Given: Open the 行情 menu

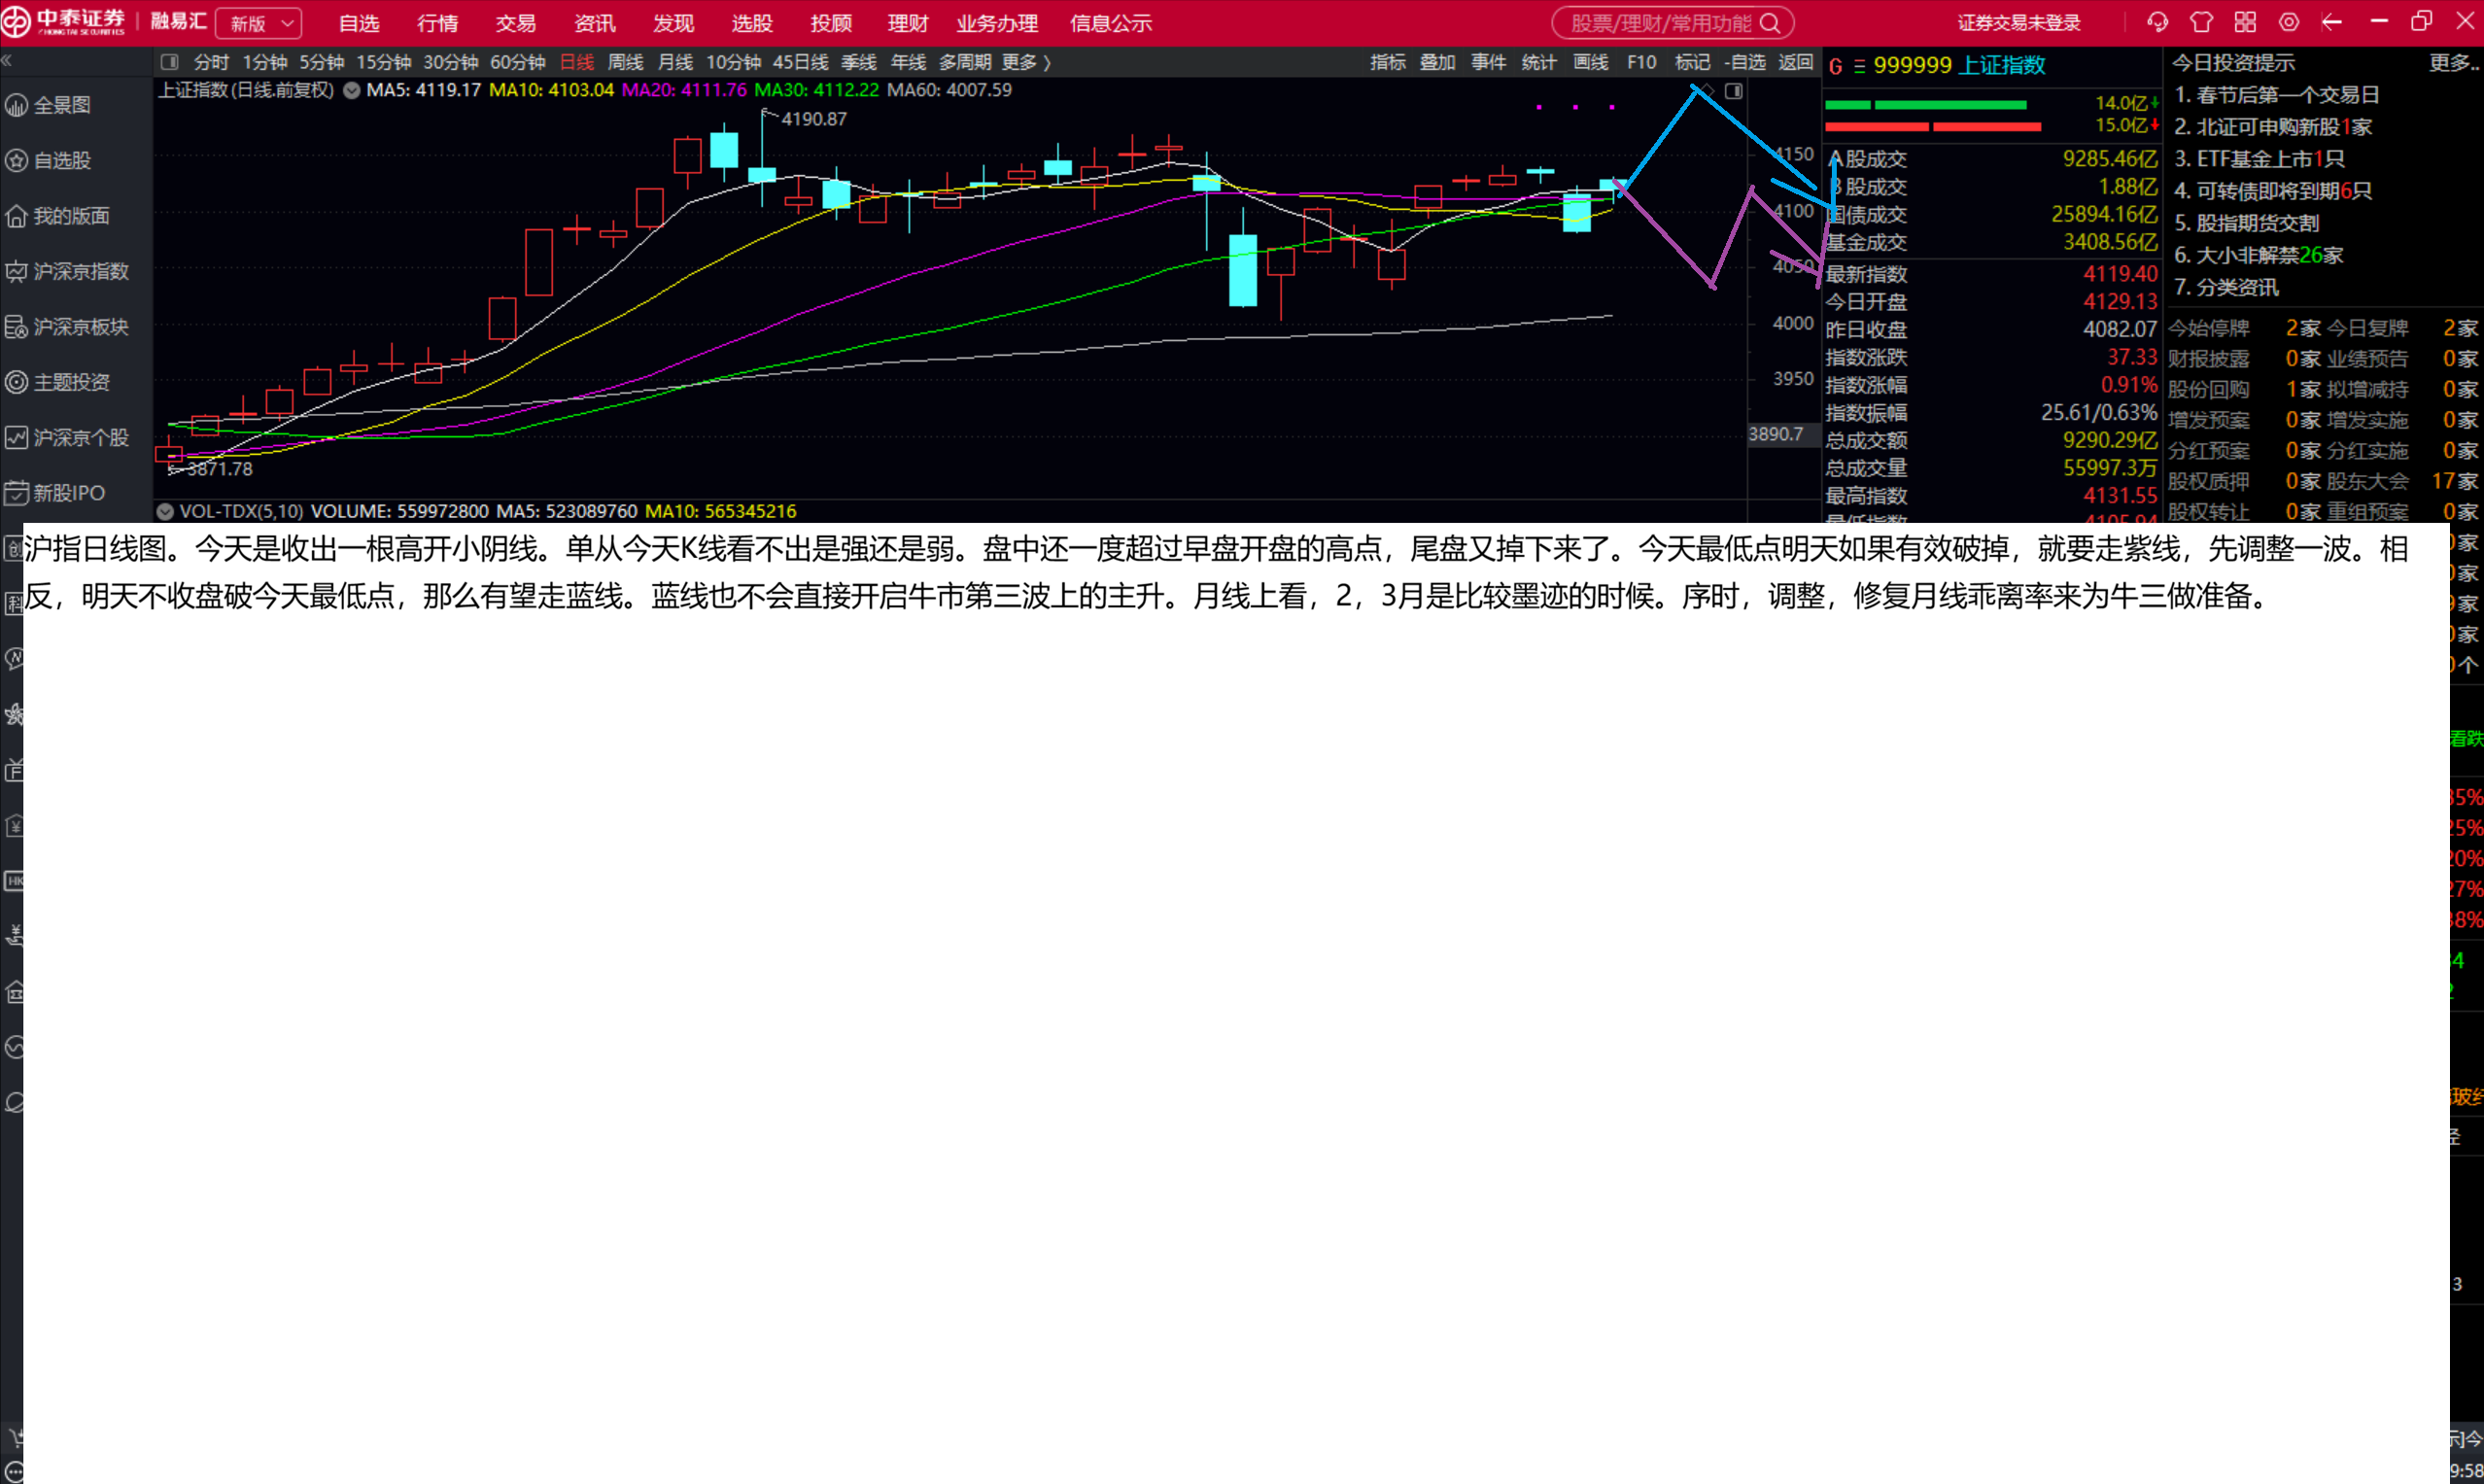Looking at the screenshot, I should coord(437,23).
